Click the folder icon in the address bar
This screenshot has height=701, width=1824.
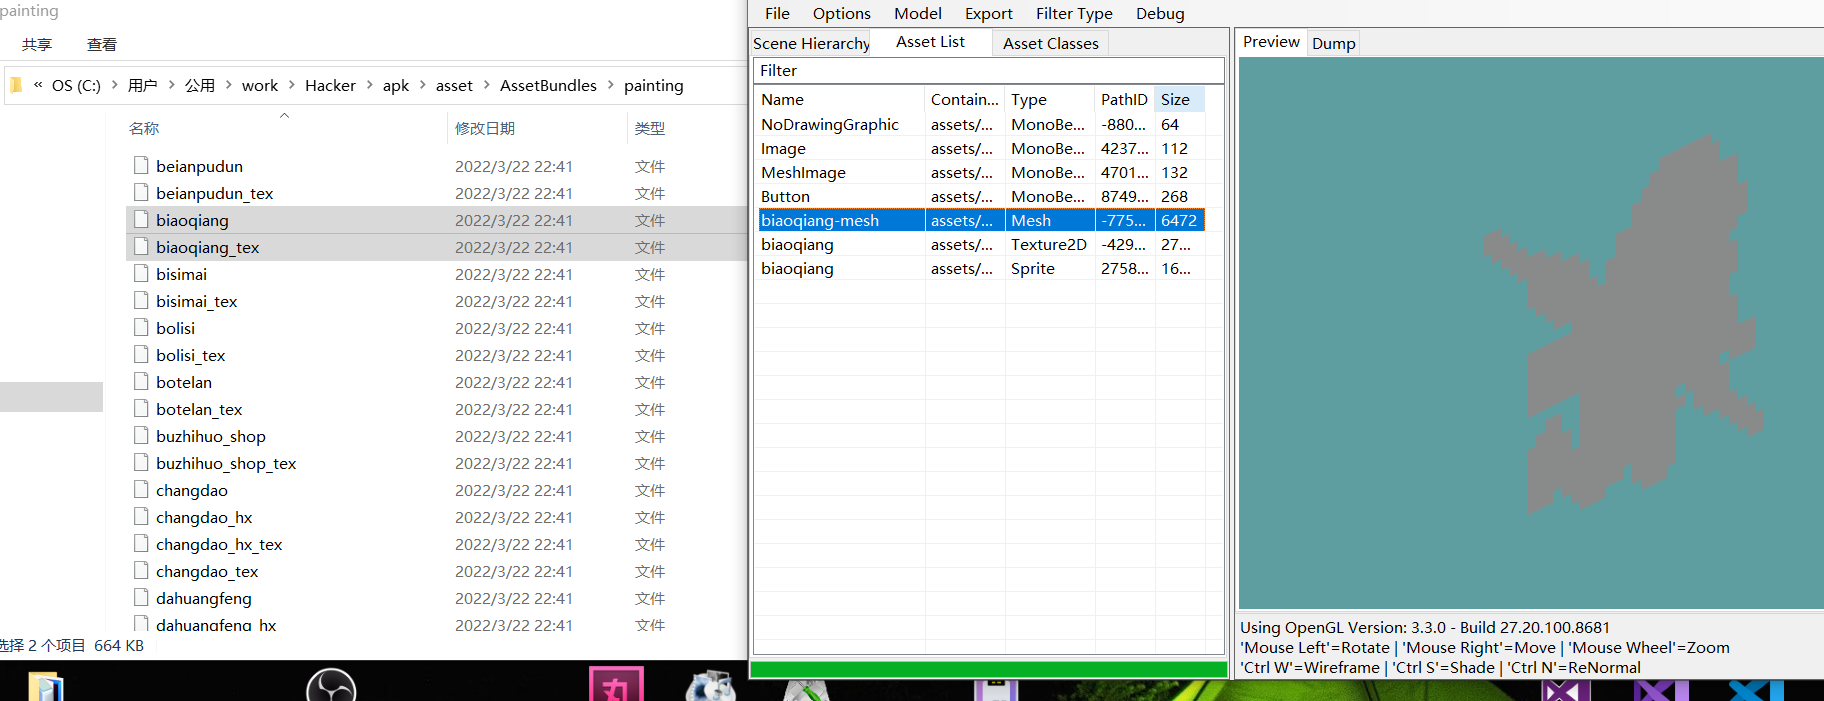click(16, 85)
